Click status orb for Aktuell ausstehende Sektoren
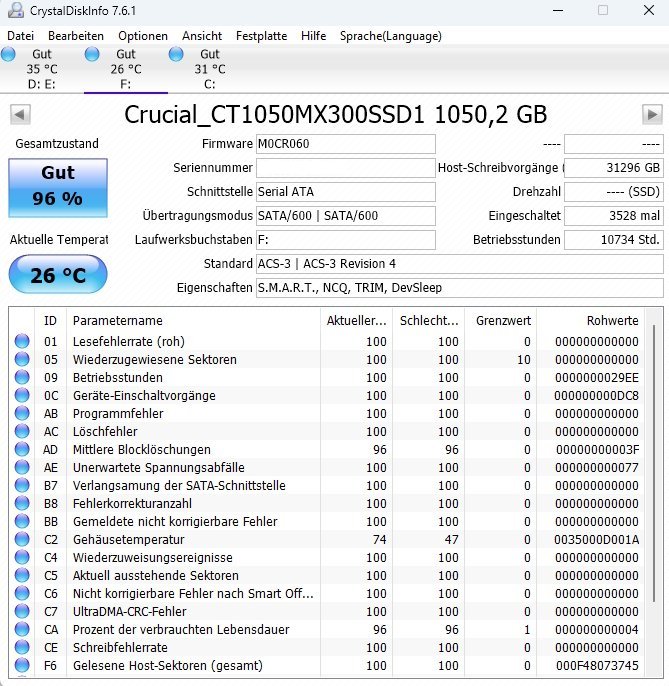Image resolution: width=669 pixels, height=686 pixels. point(22,575)
